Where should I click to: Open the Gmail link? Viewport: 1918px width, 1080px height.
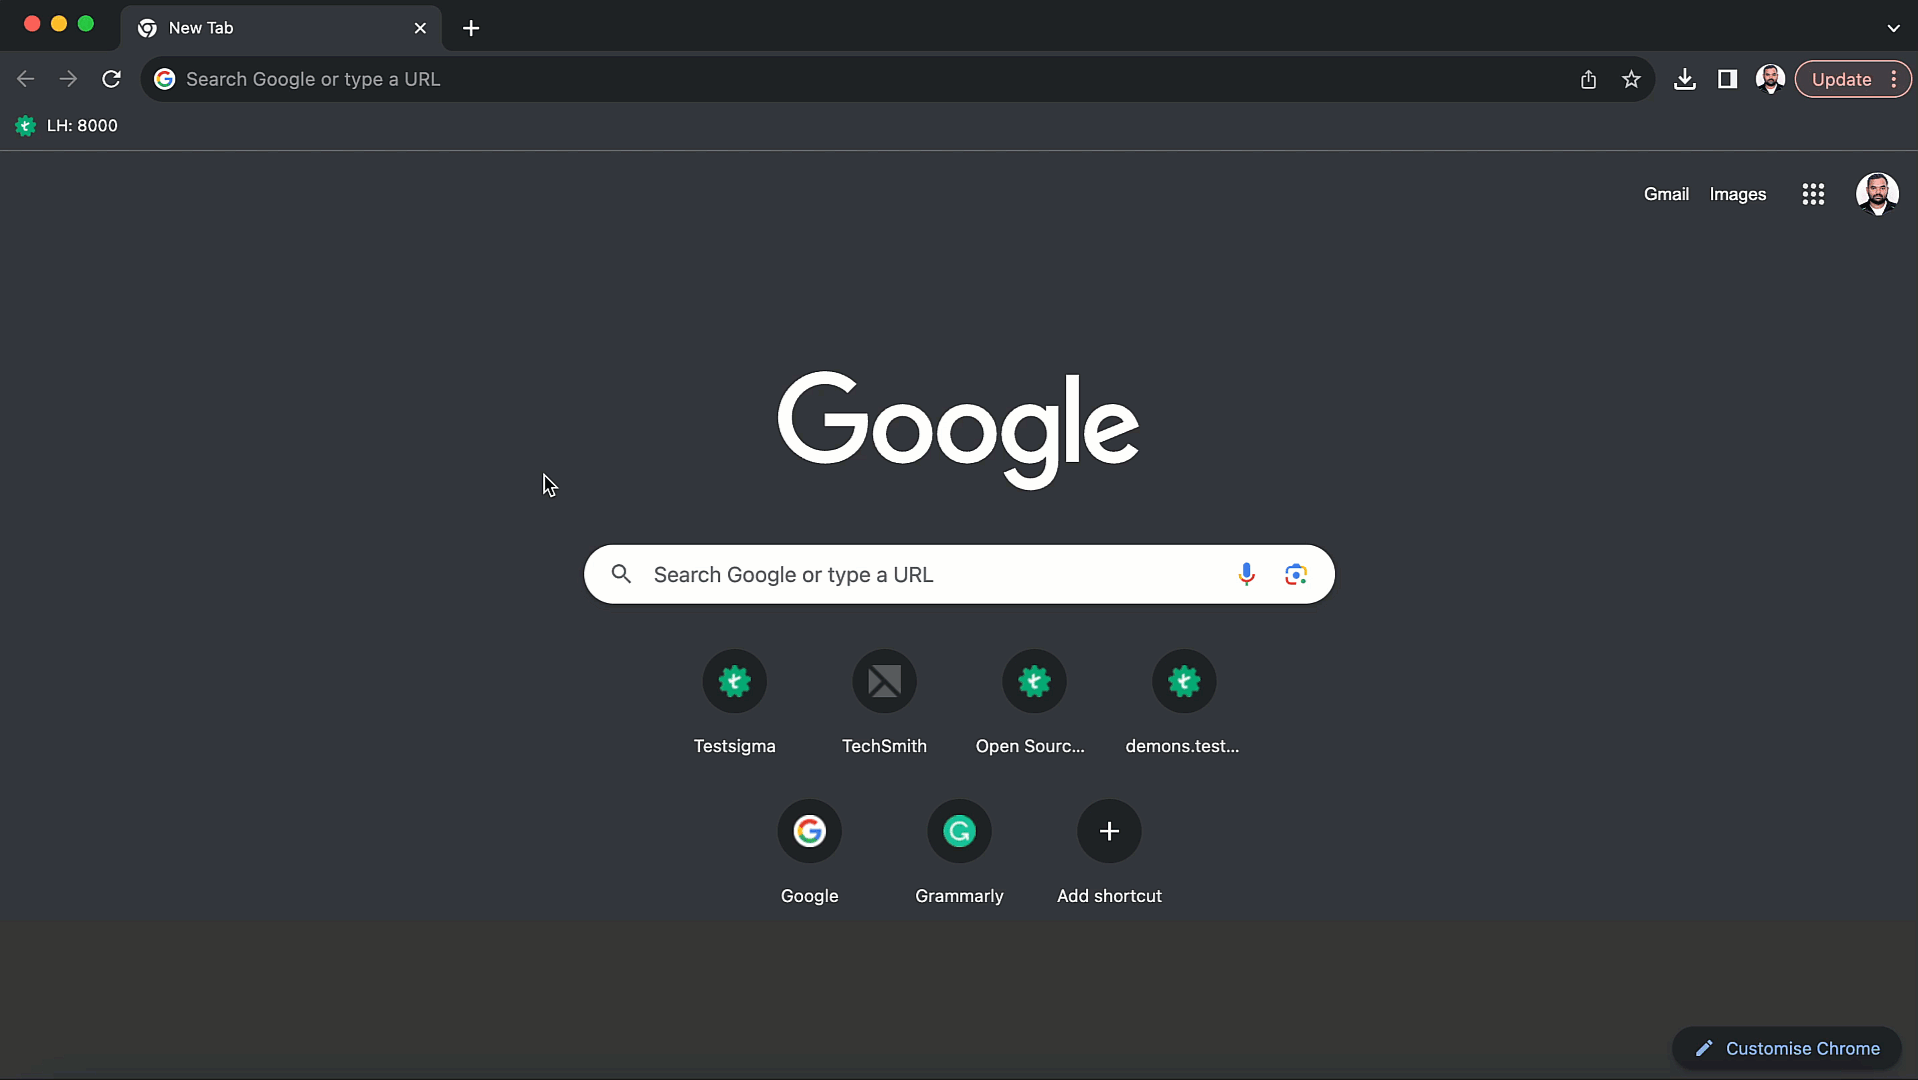click(x=1666, y=194)
